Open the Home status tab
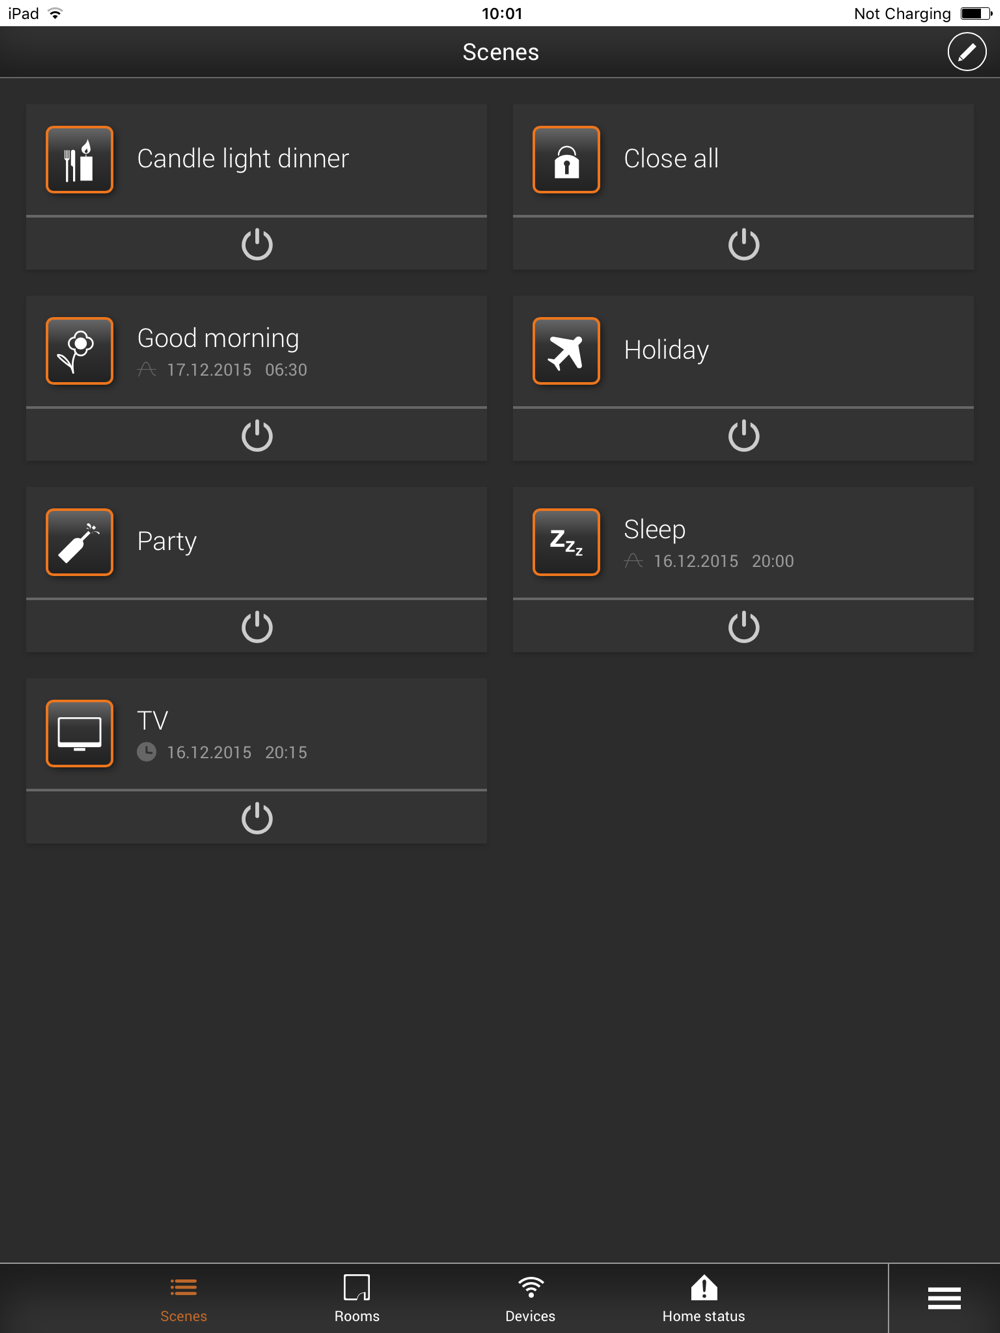 [704, 1298]
